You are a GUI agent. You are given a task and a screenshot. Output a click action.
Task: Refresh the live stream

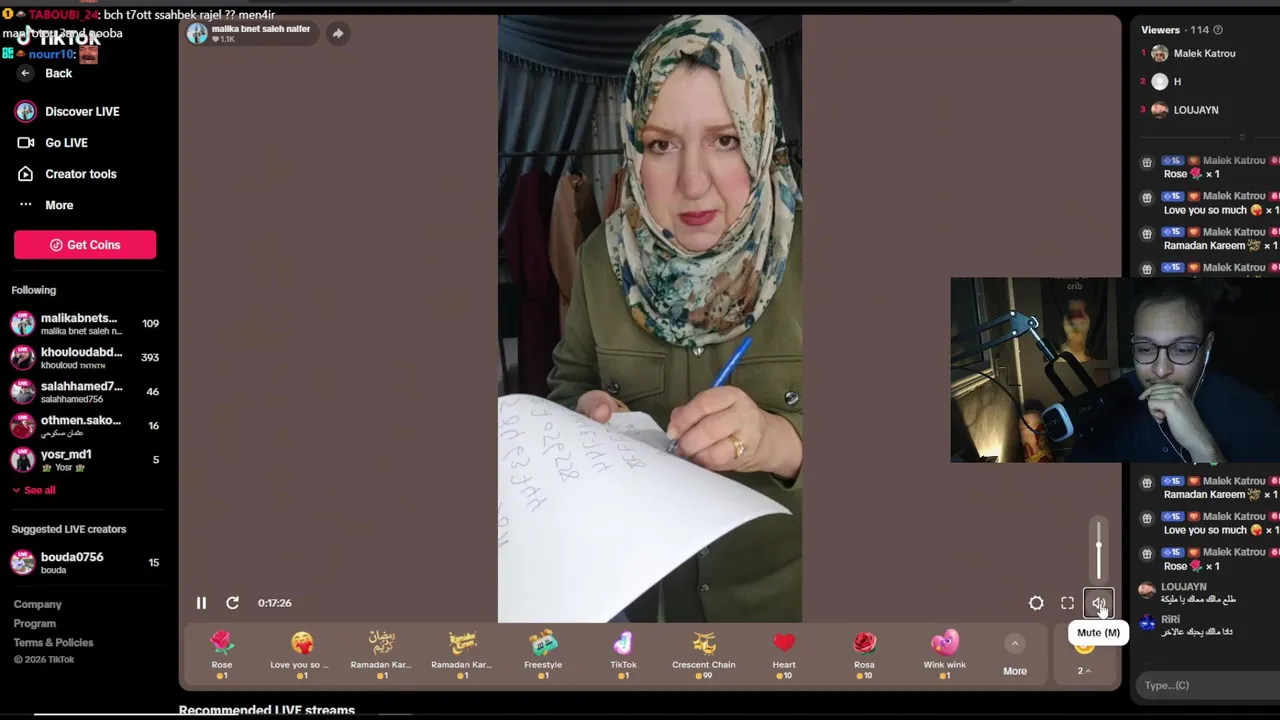click(232, 603)
